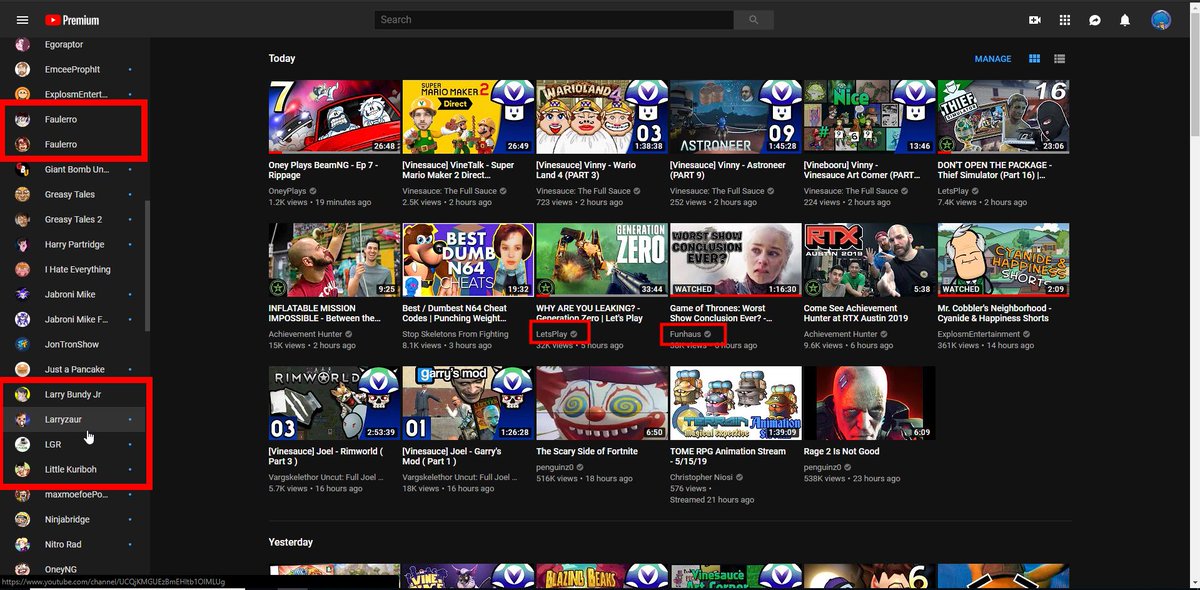The height and width of the screenshot is (590, 1200).
Task: Open Funhaus channel link
Action: click(686, 334)
